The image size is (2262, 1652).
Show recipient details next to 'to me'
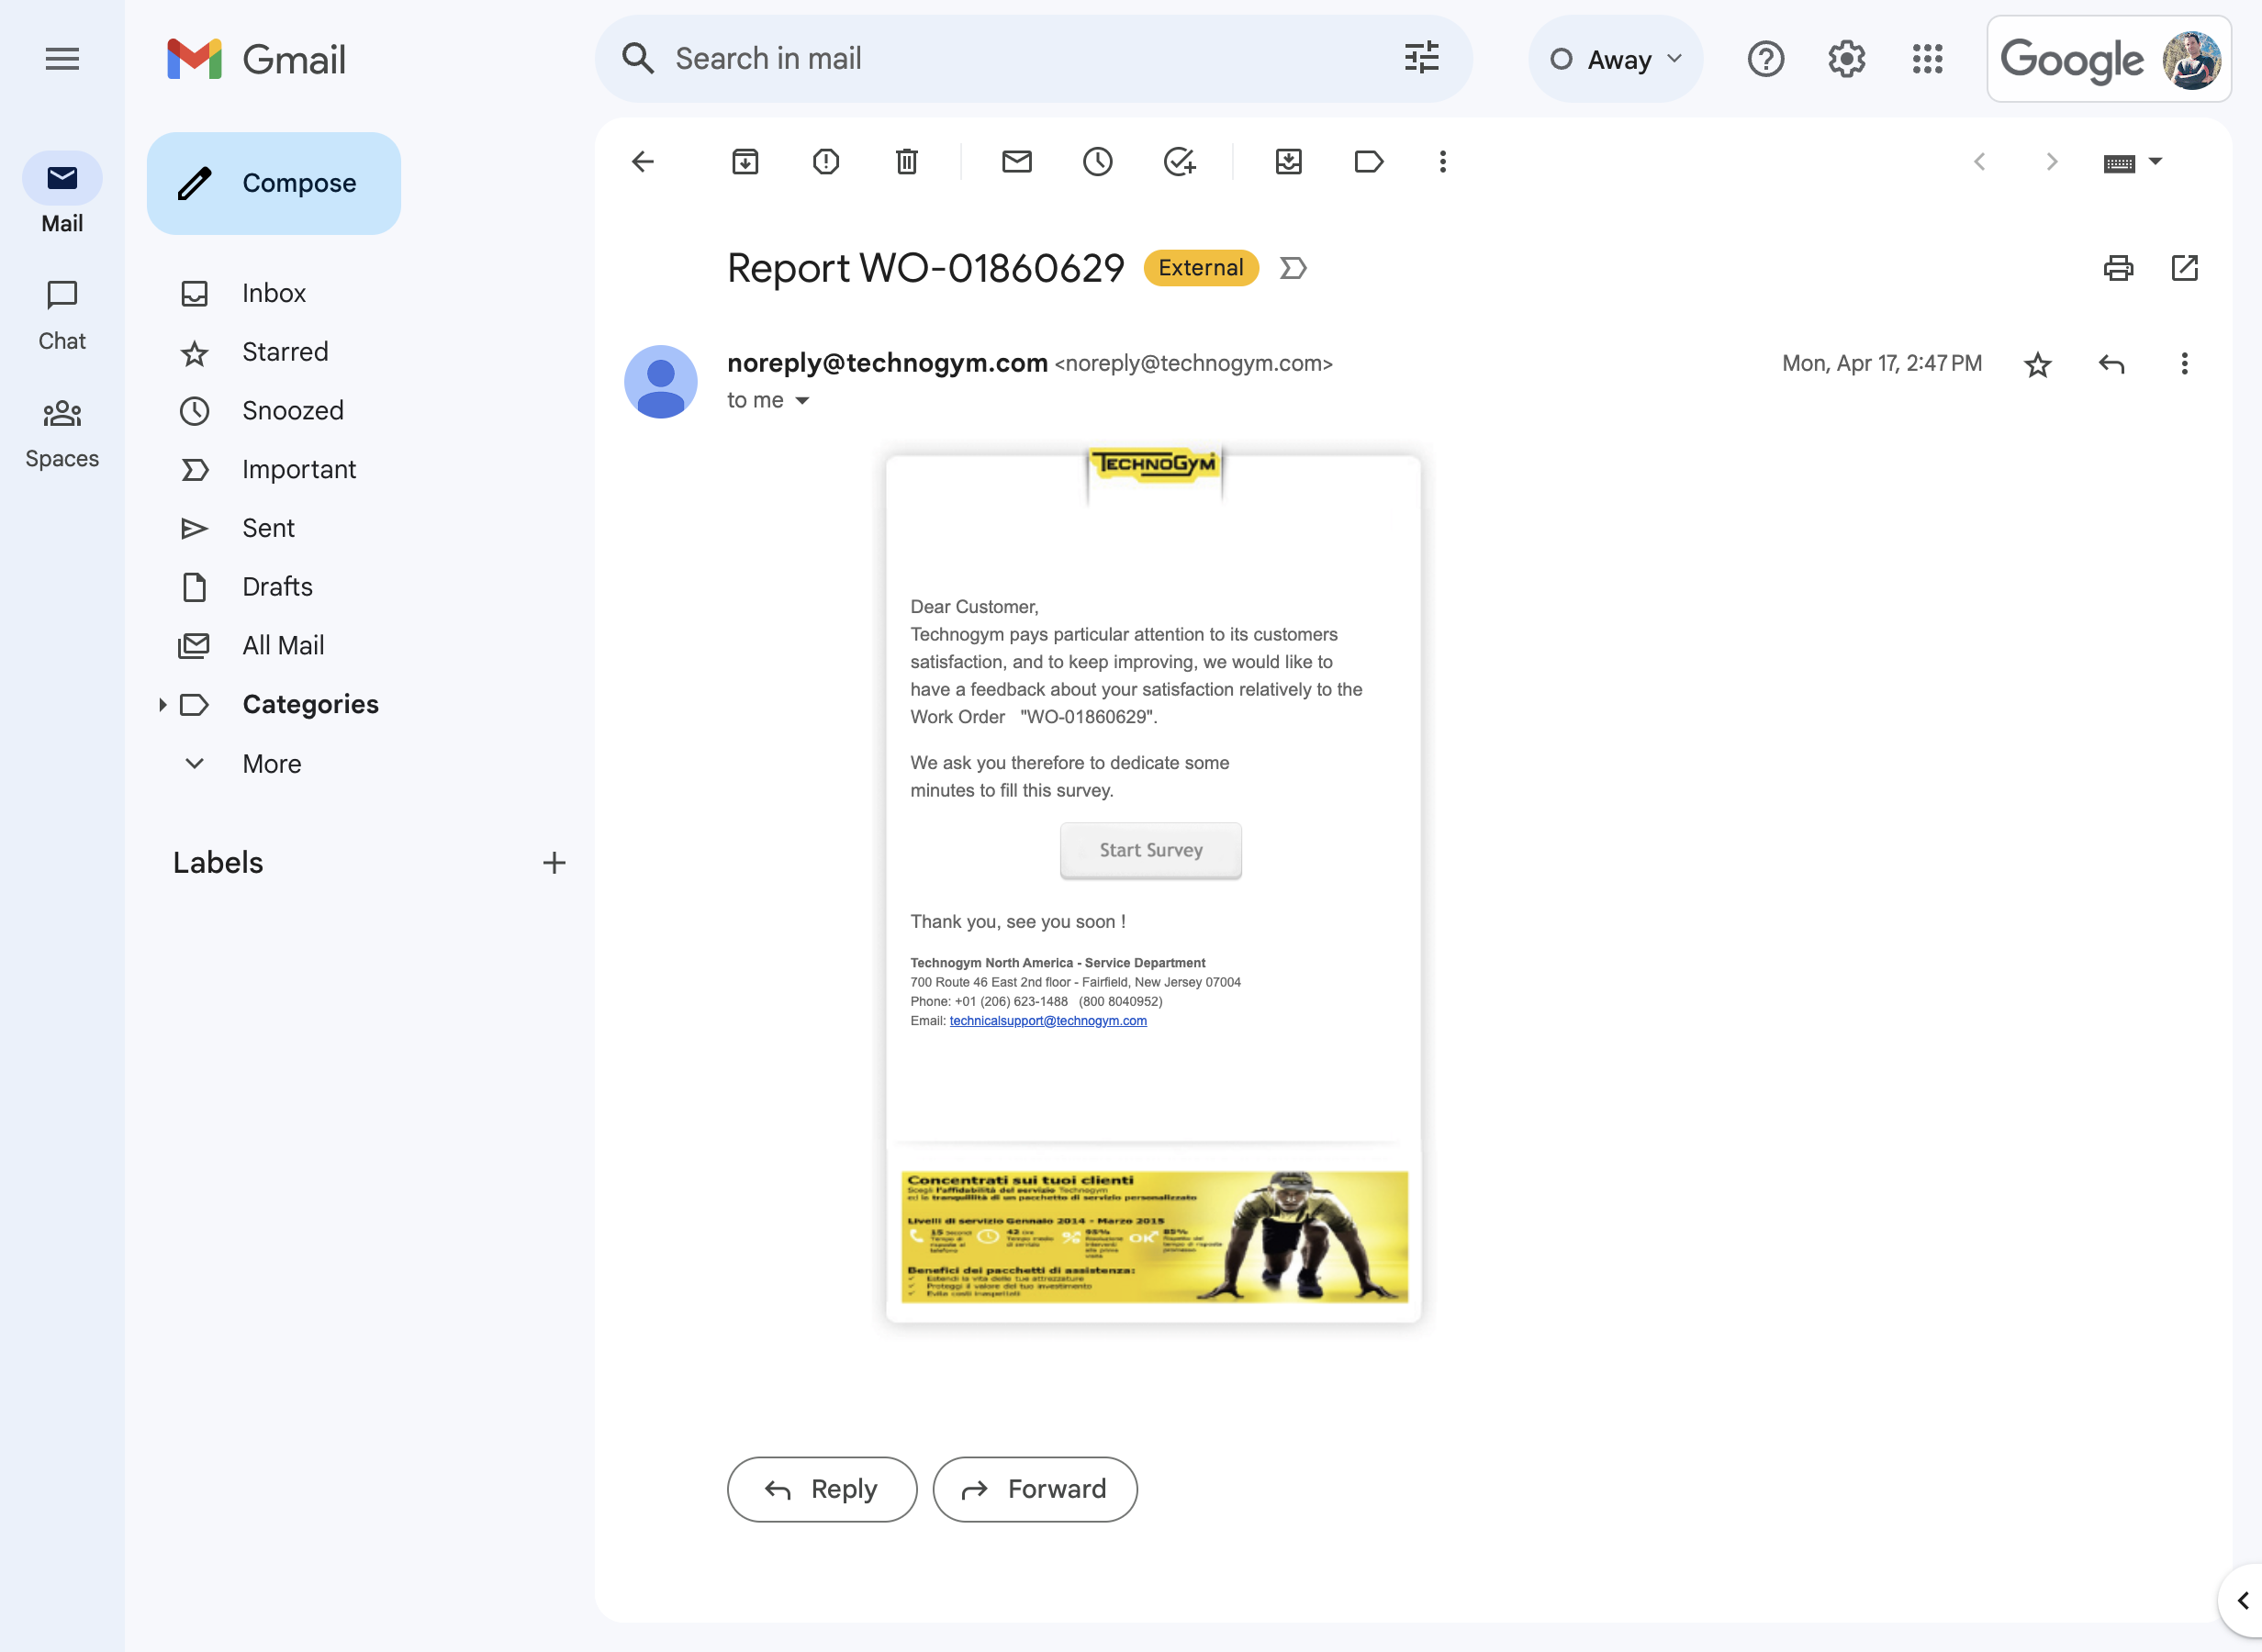tap(802, 401)
